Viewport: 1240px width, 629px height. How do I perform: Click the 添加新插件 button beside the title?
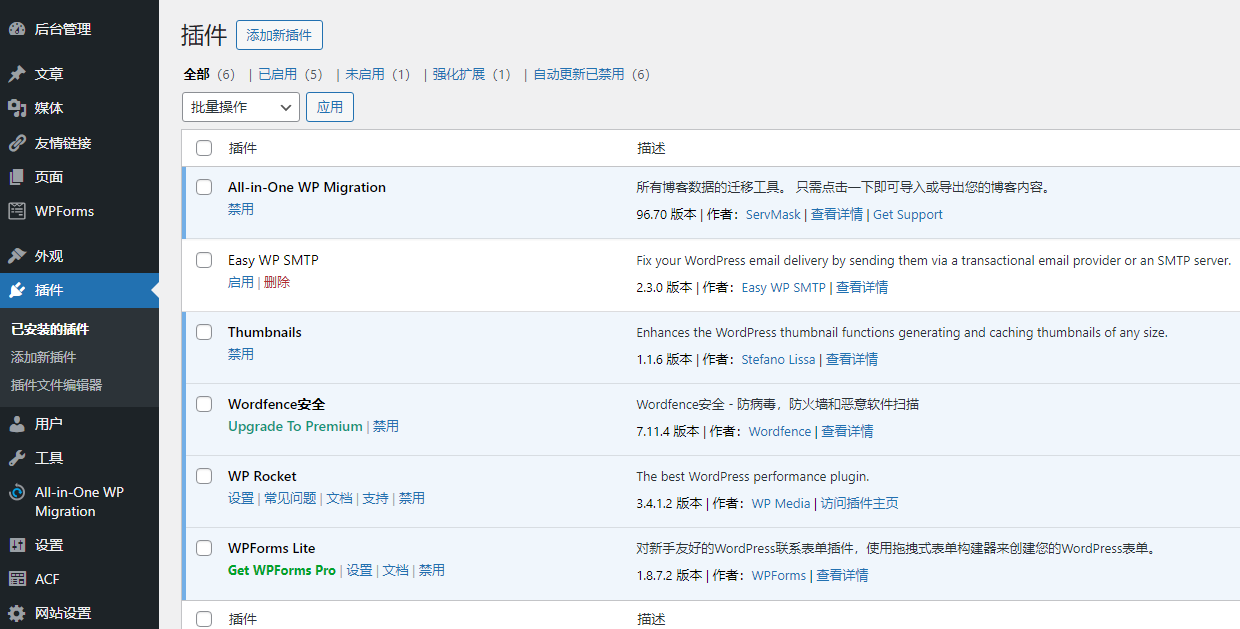click(279, 35)
